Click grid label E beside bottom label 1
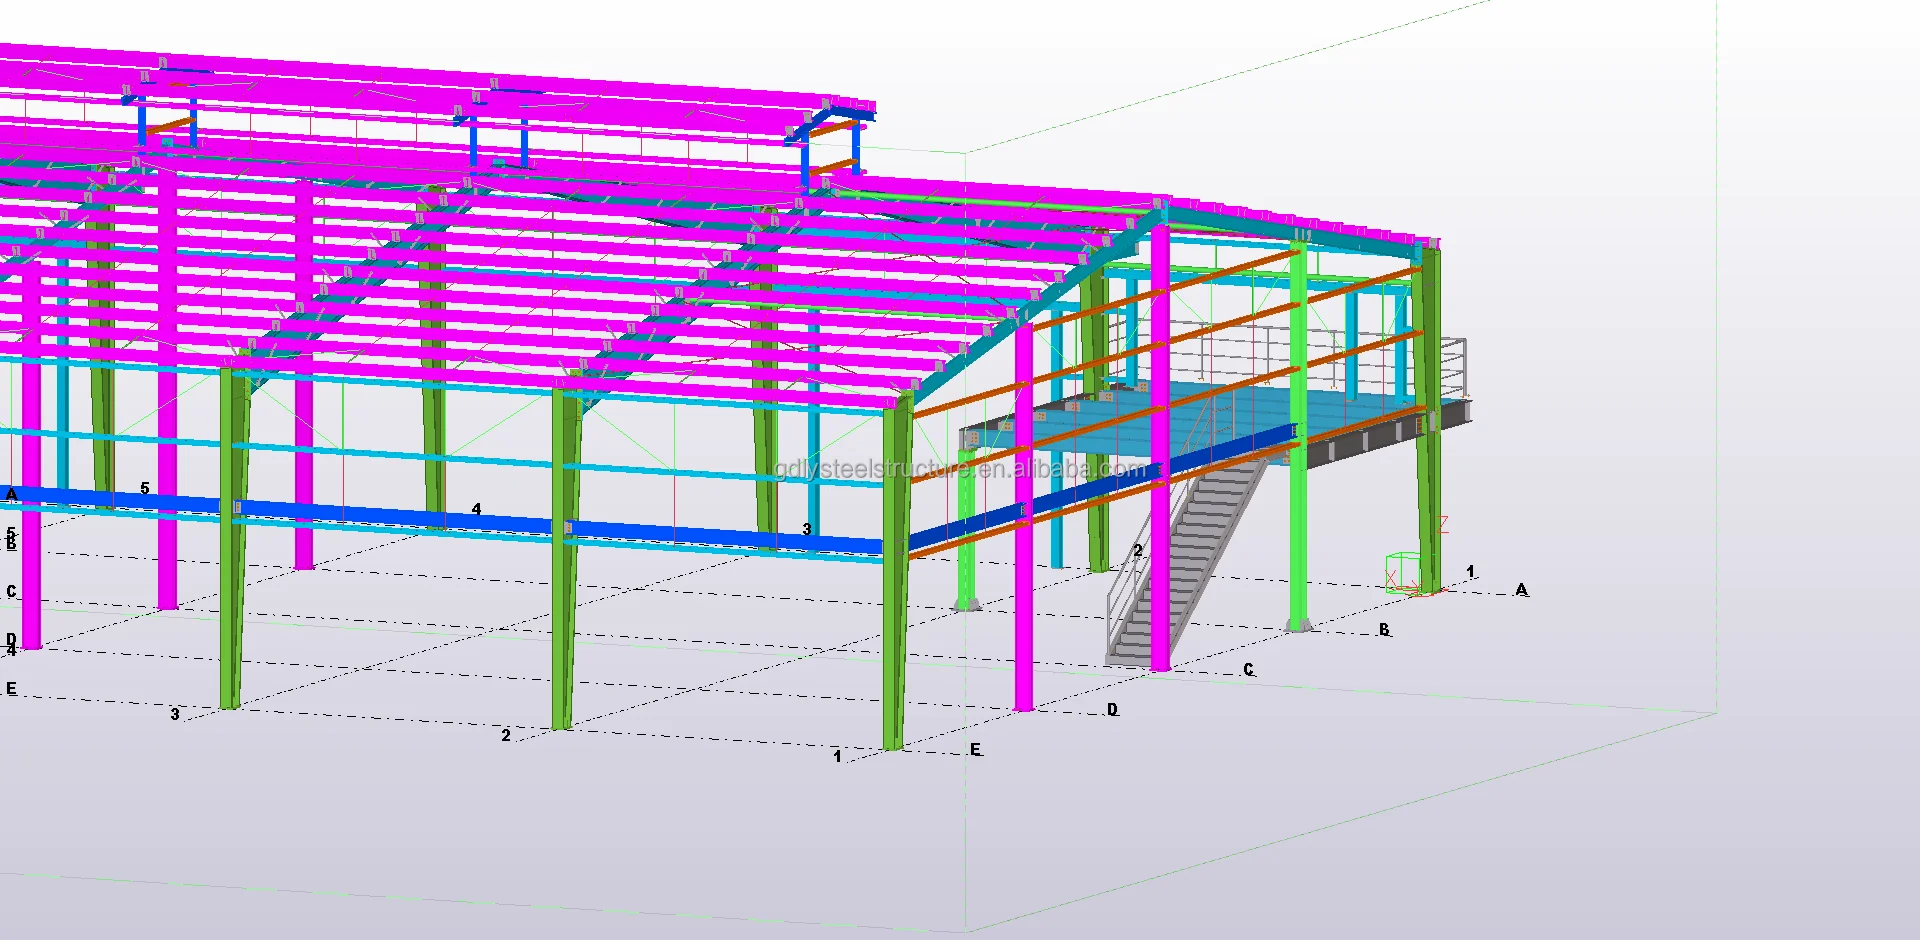This screenshot has height=940, width=1920. click(x=976, y=749)
